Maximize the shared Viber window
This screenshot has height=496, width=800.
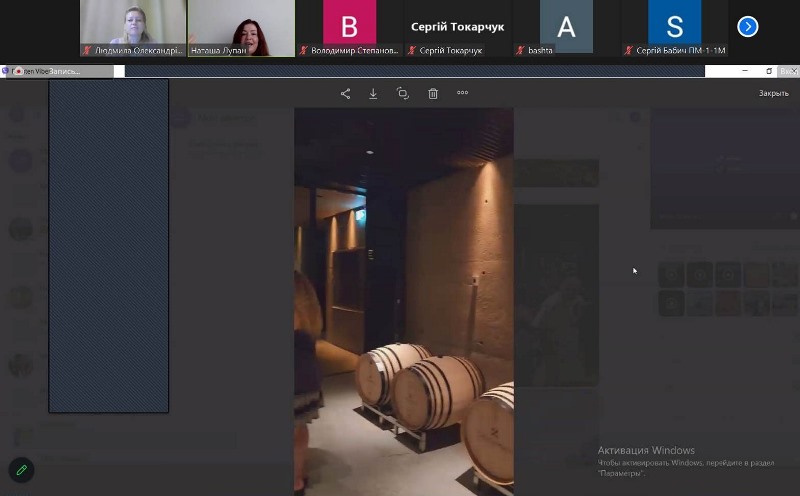point(768,71)
